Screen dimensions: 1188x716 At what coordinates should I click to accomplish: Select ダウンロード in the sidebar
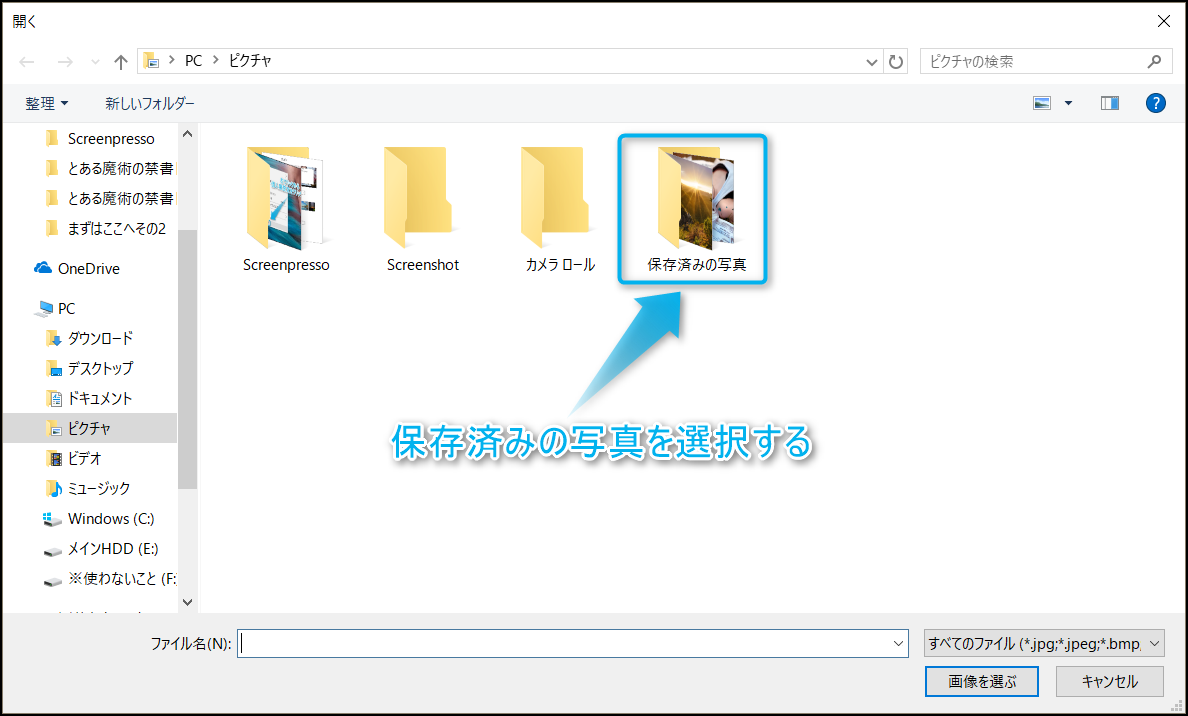click(100, 338)
